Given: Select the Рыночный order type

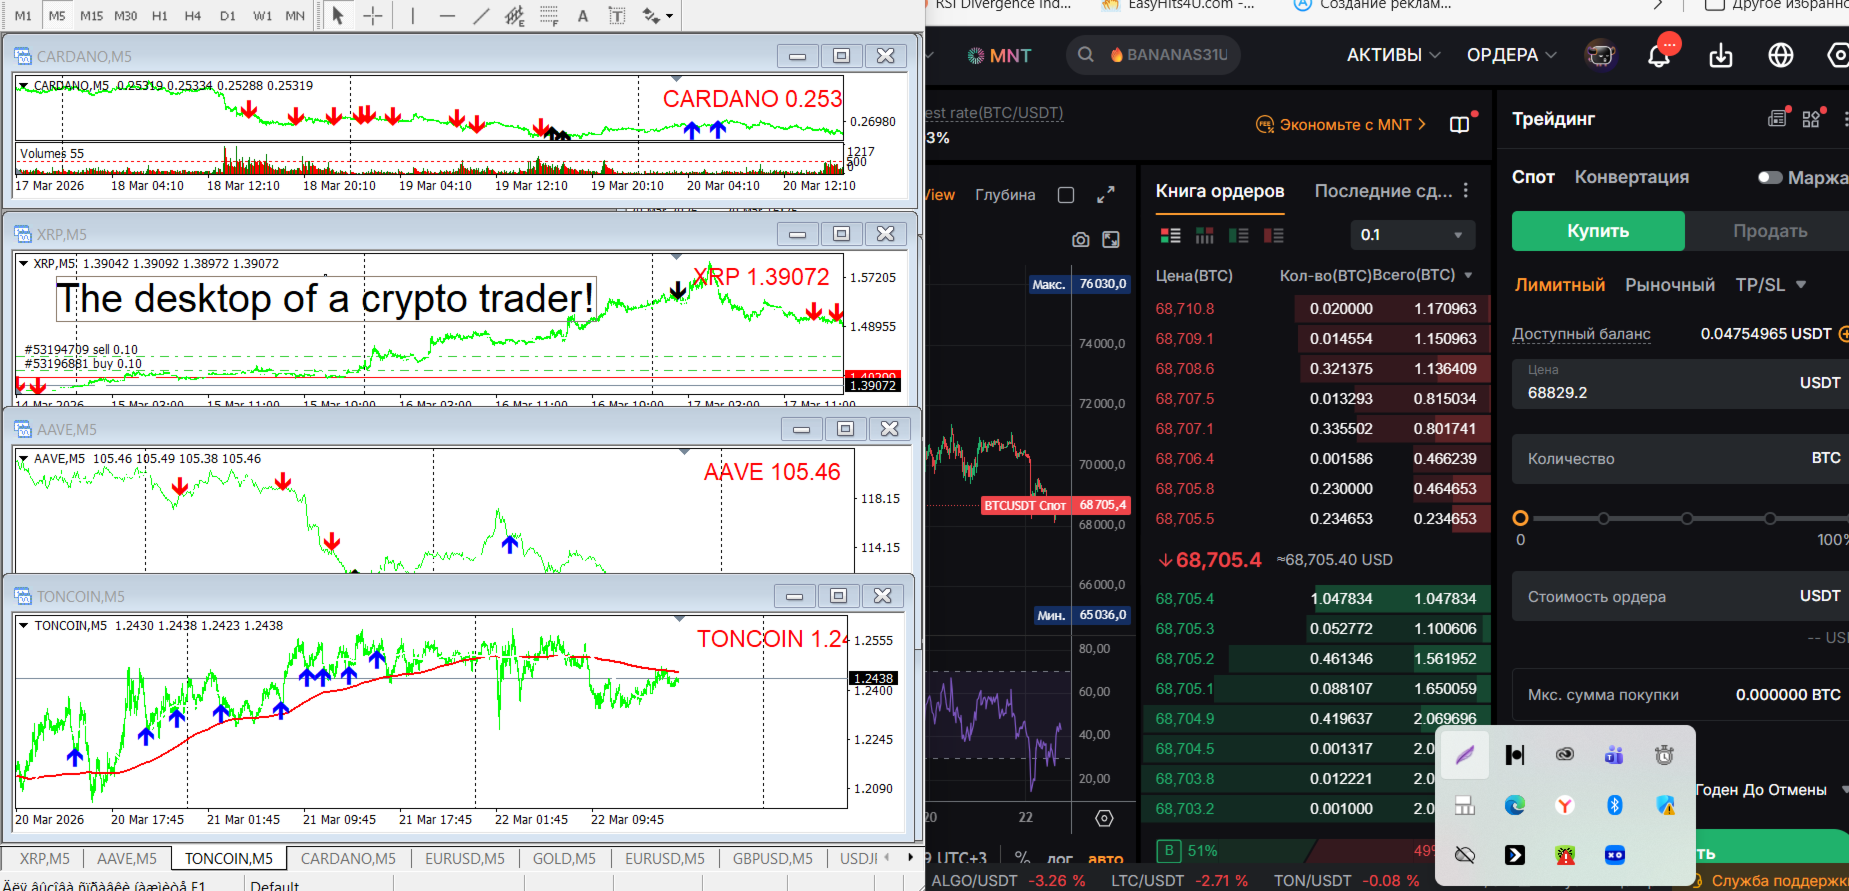Looking at the screenshot, I should [x=1670, y=285].
